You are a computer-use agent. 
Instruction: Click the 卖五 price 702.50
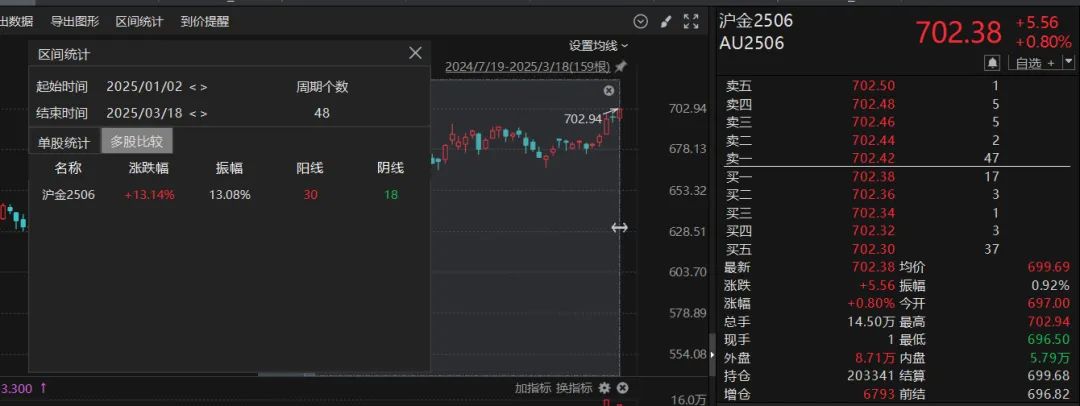[x=873, y=86]
